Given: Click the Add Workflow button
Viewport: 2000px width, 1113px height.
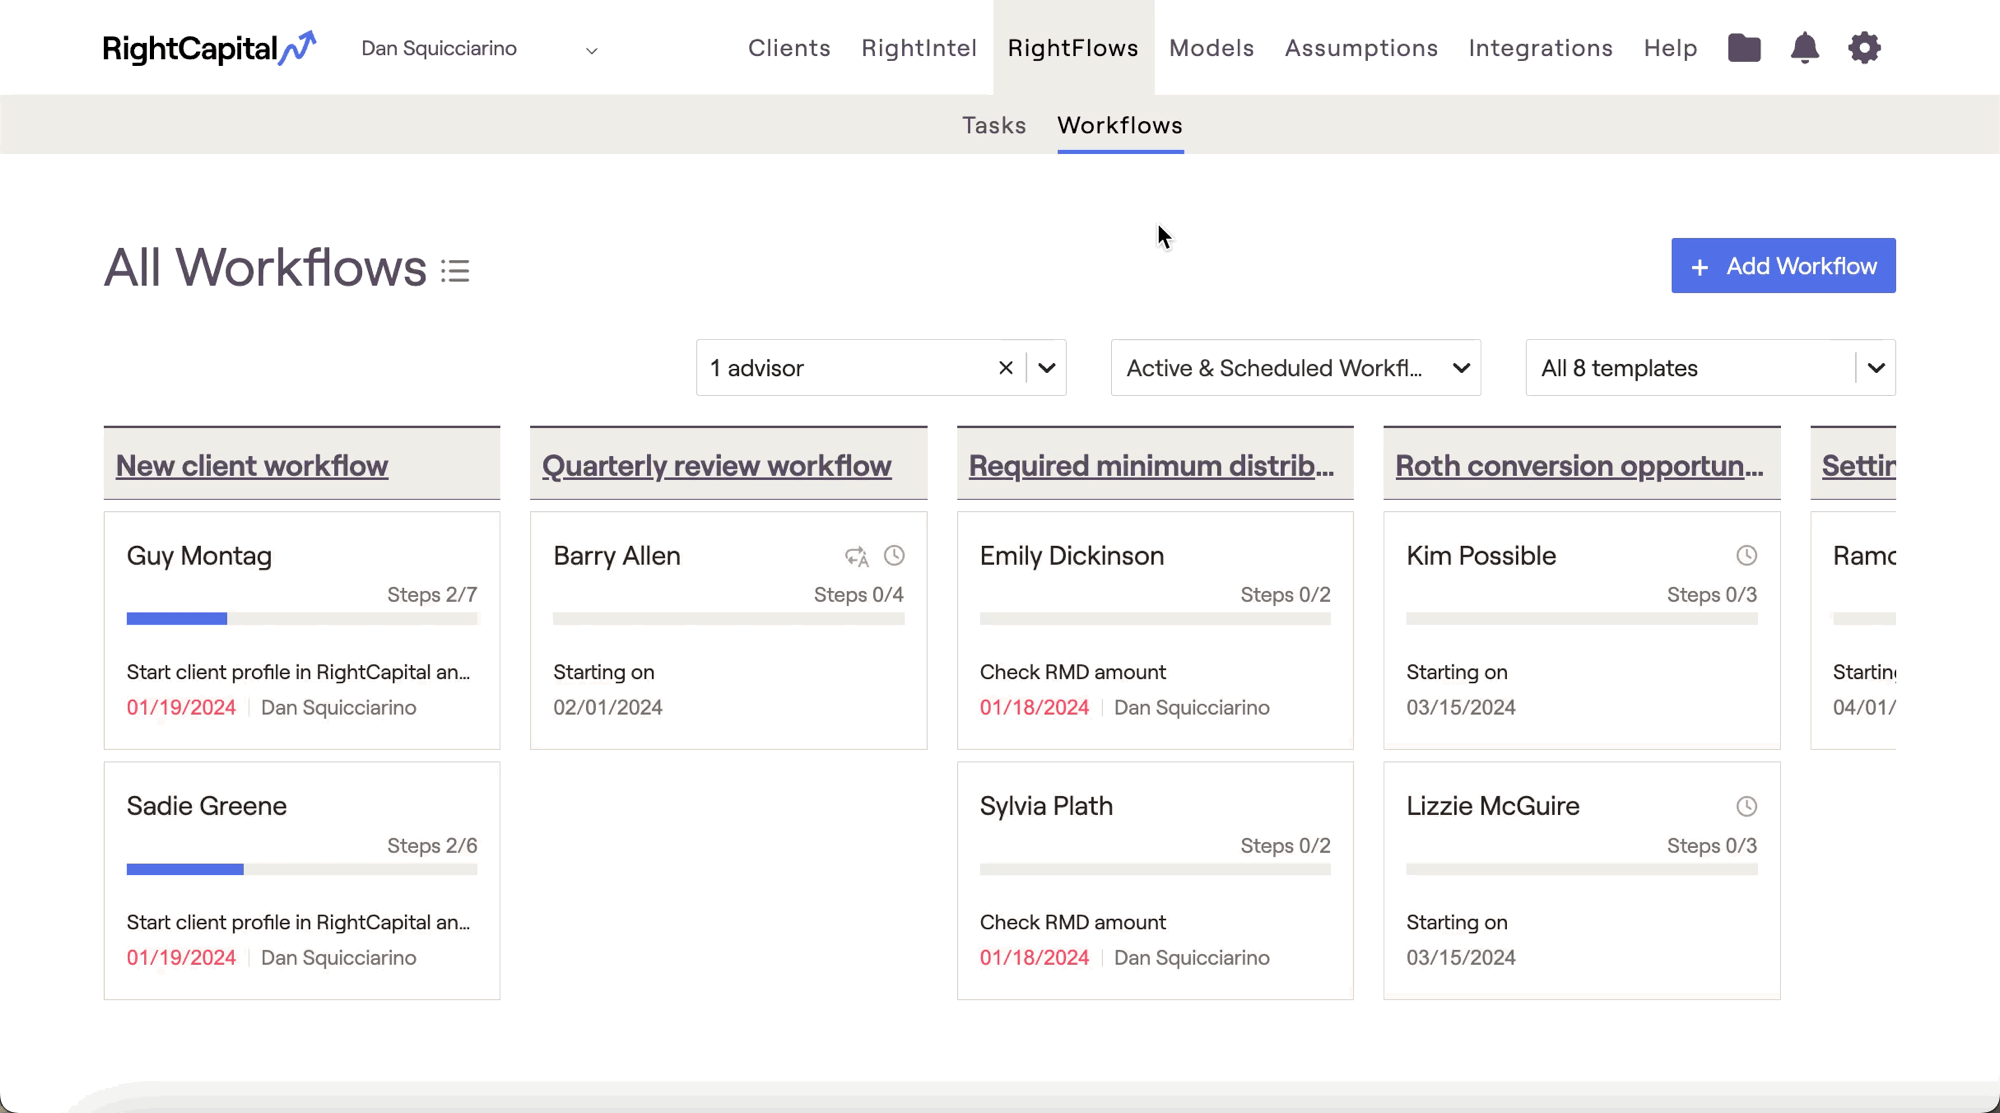Looking at the screenshot, I should (1782, 266).
